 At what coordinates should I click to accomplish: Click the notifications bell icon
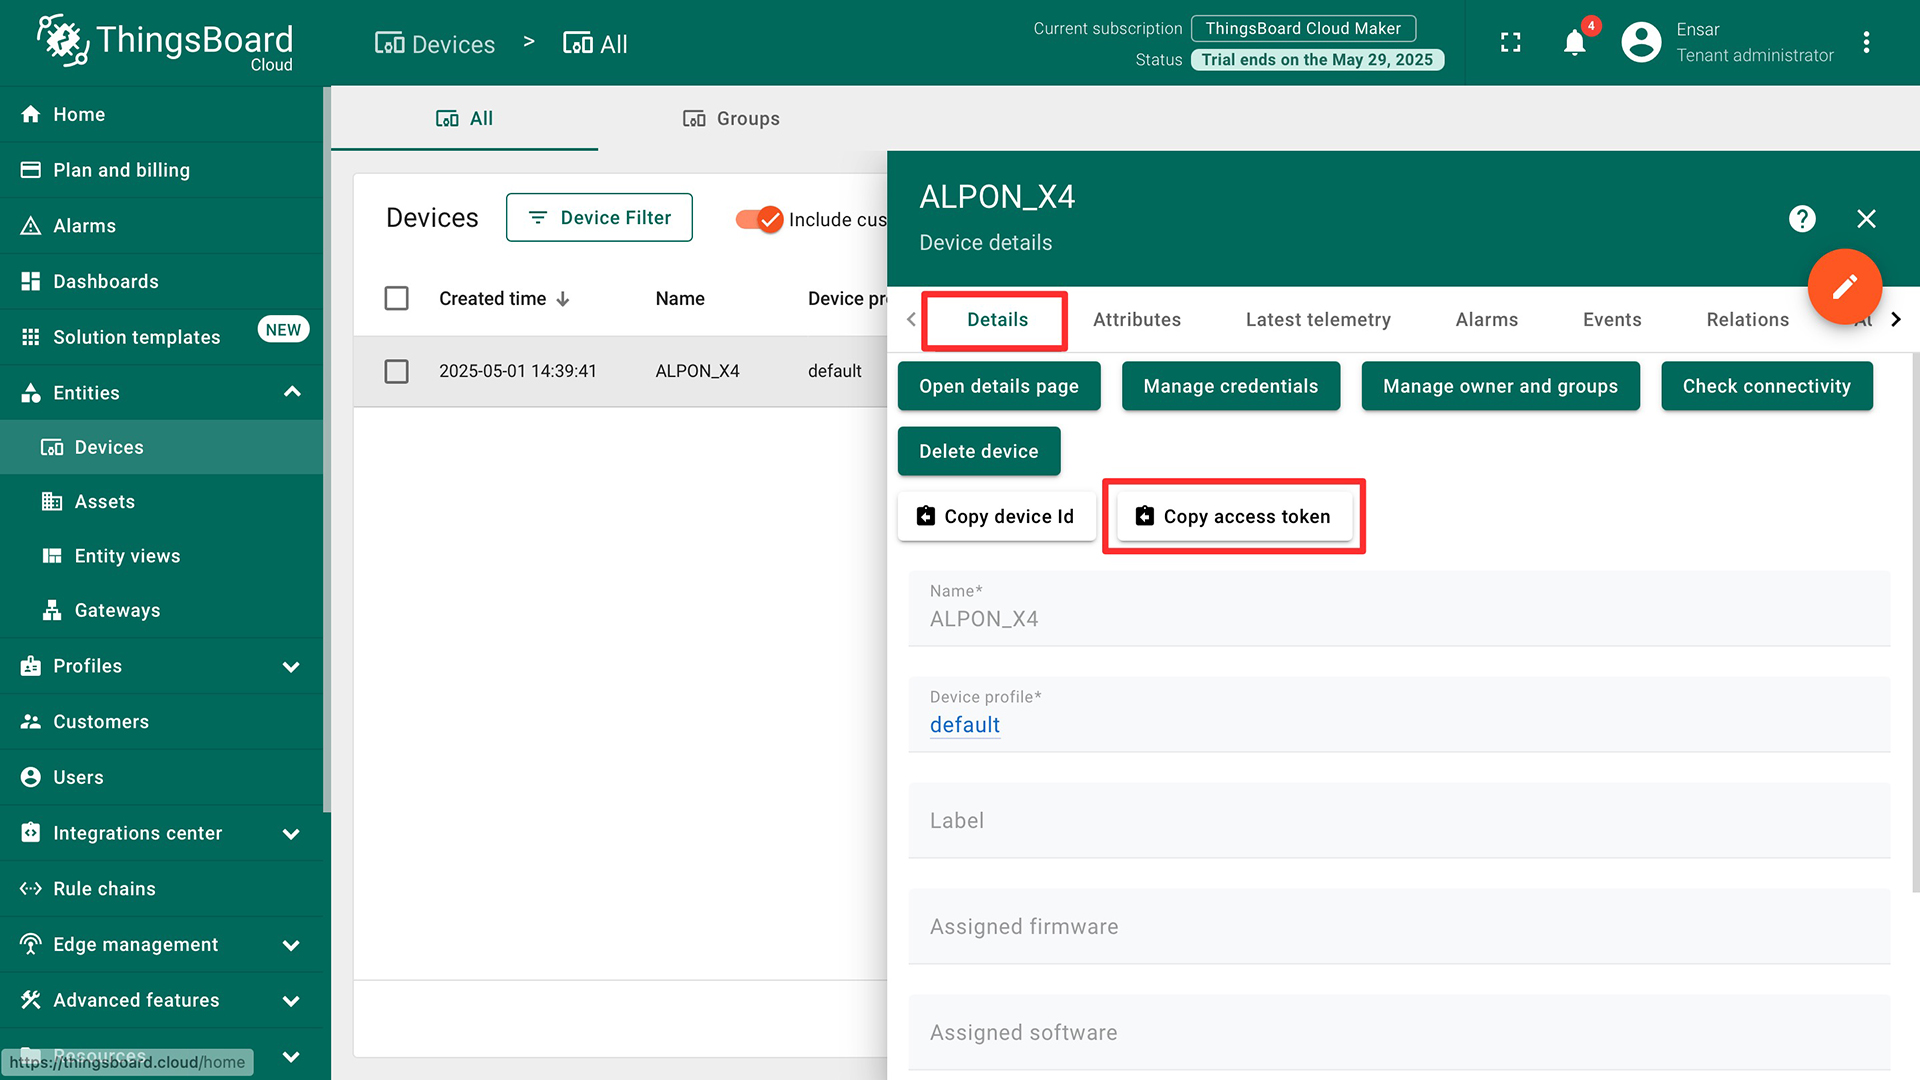[1574, 43]
